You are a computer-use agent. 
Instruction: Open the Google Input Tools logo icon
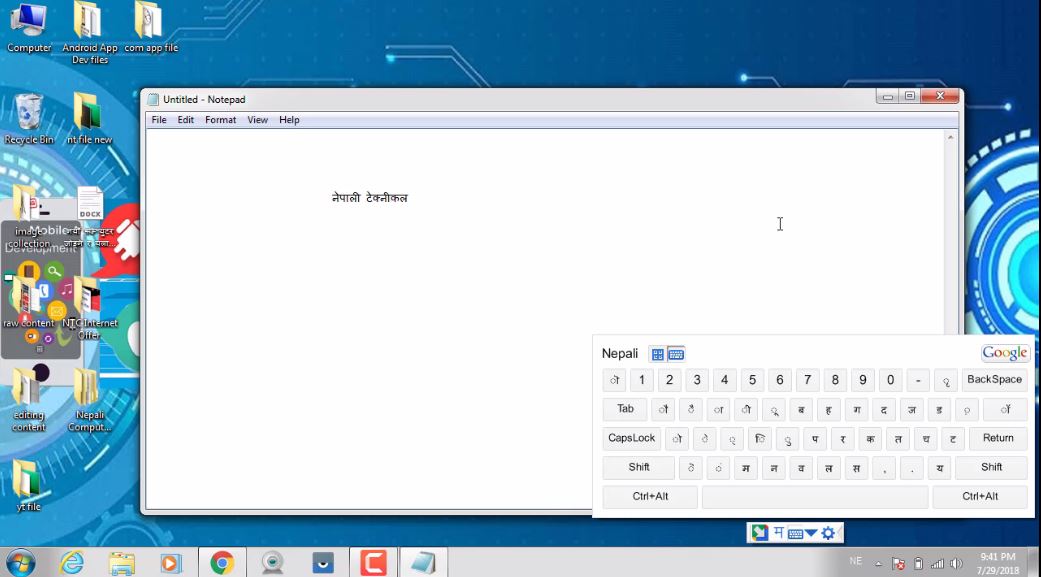pos(760,533)
